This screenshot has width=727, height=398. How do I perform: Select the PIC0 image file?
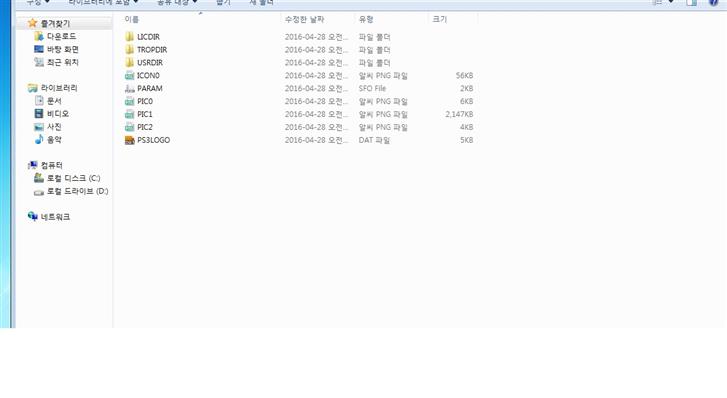point(139,101)
